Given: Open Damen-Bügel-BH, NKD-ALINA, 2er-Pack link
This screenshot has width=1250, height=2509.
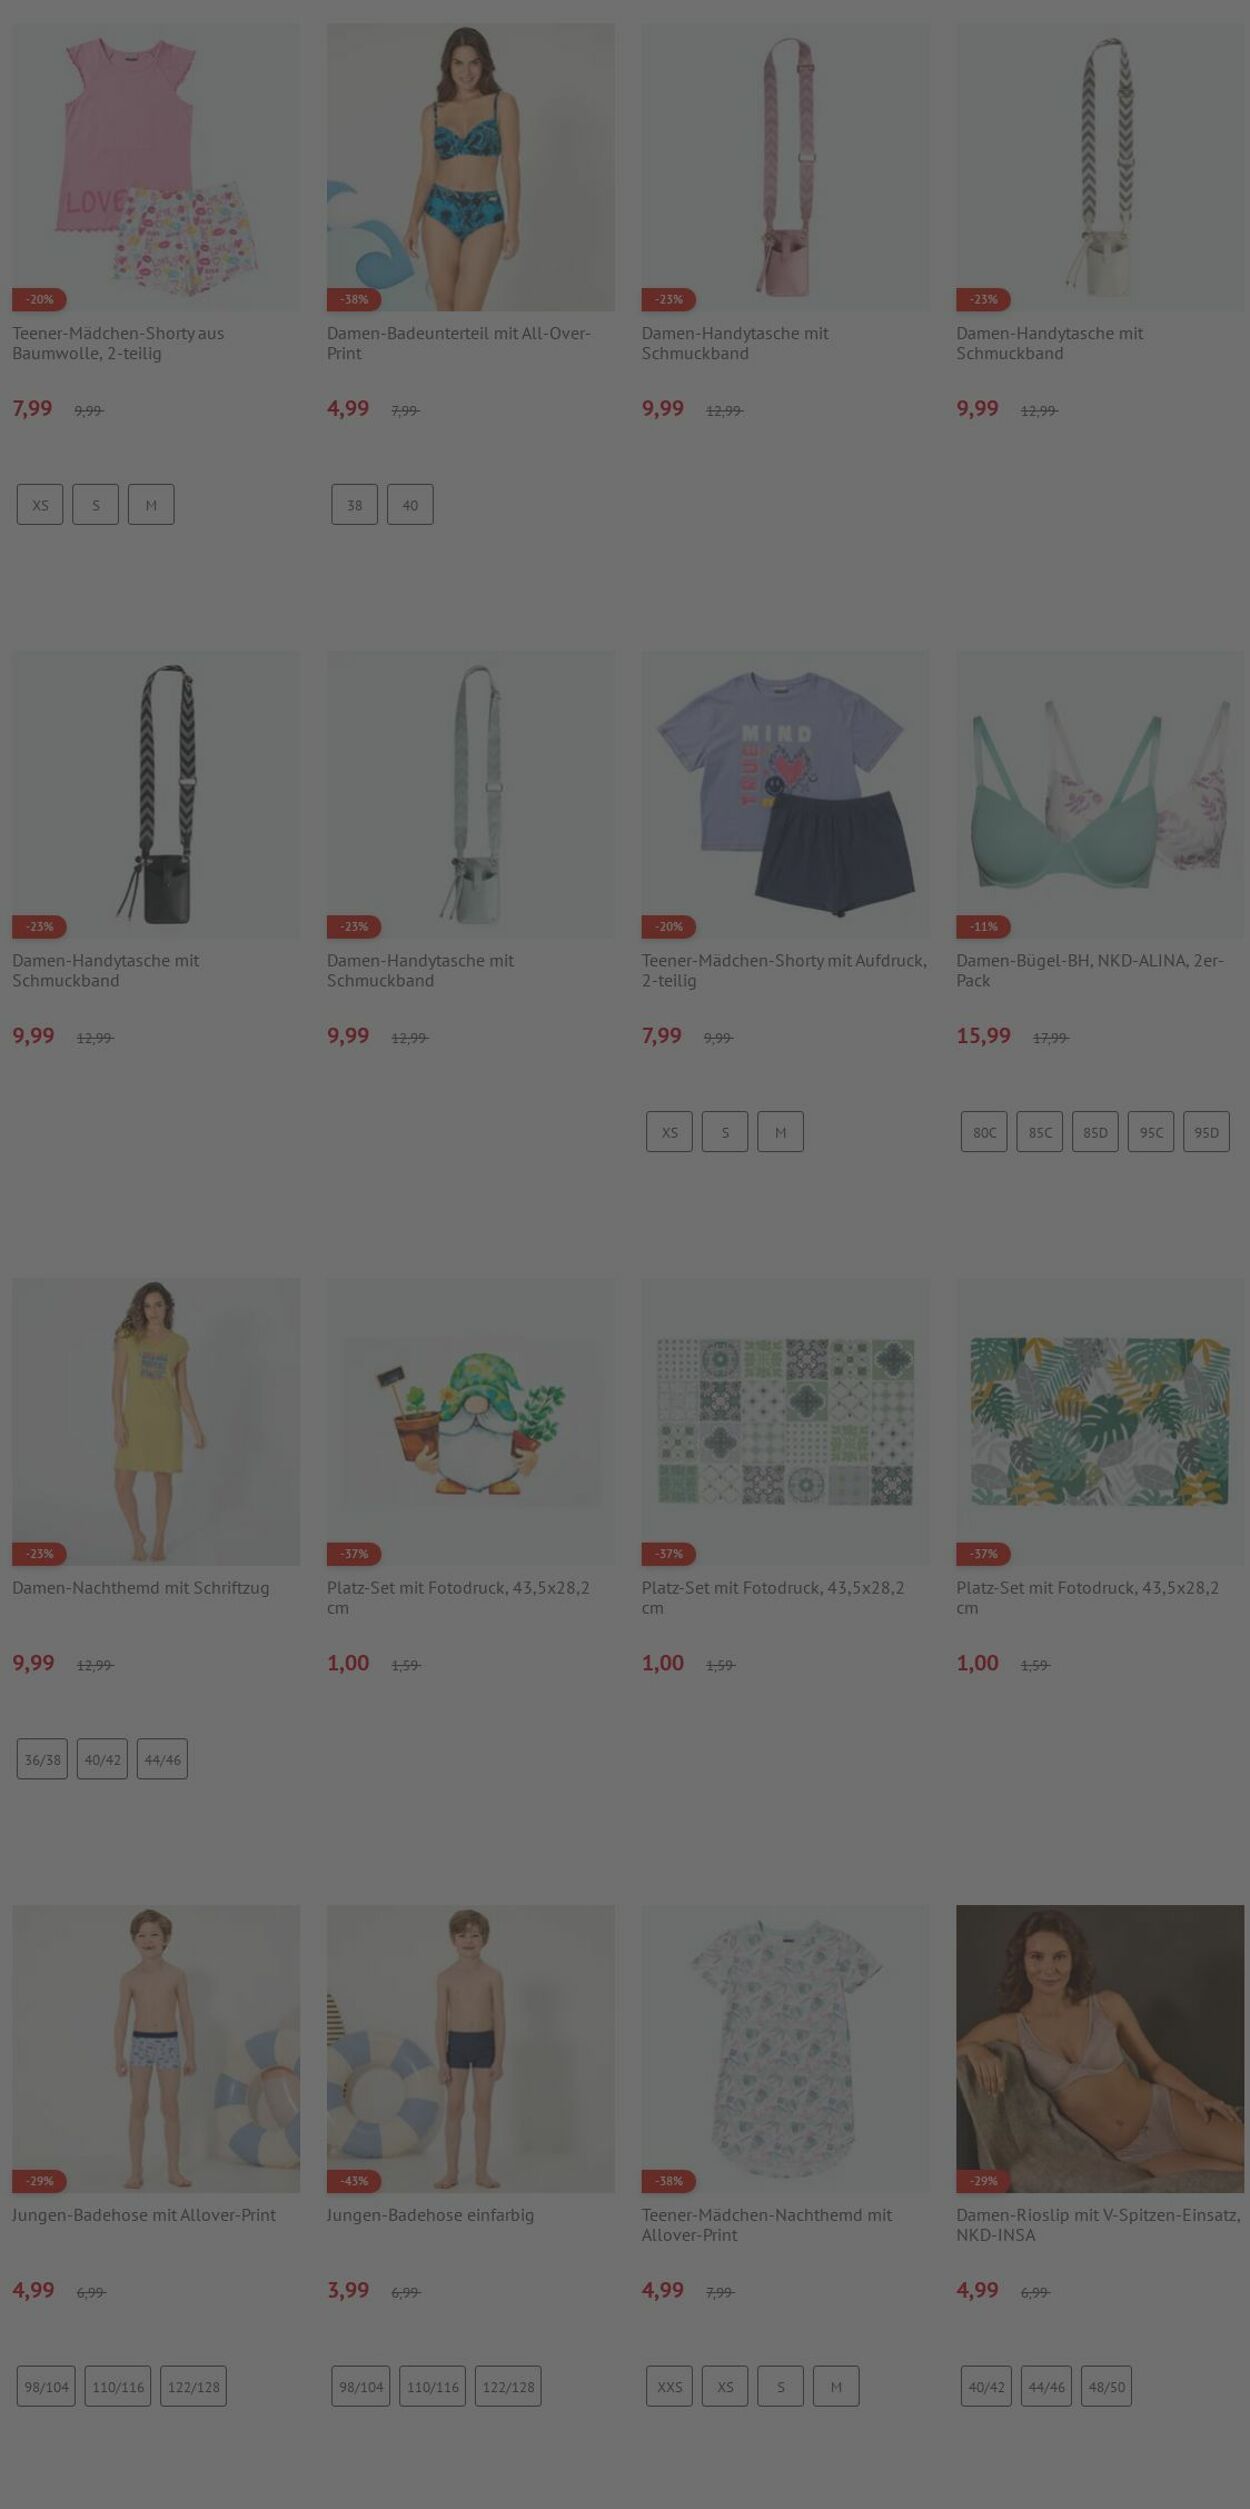Looking at the screenshot, I should 1090,970.
